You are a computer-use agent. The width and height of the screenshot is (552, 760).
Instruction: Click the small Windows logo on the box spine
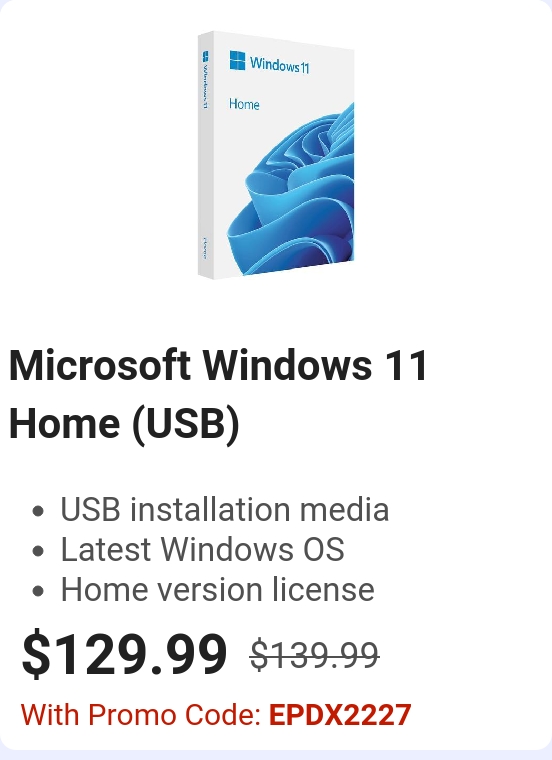coord(205,57)
